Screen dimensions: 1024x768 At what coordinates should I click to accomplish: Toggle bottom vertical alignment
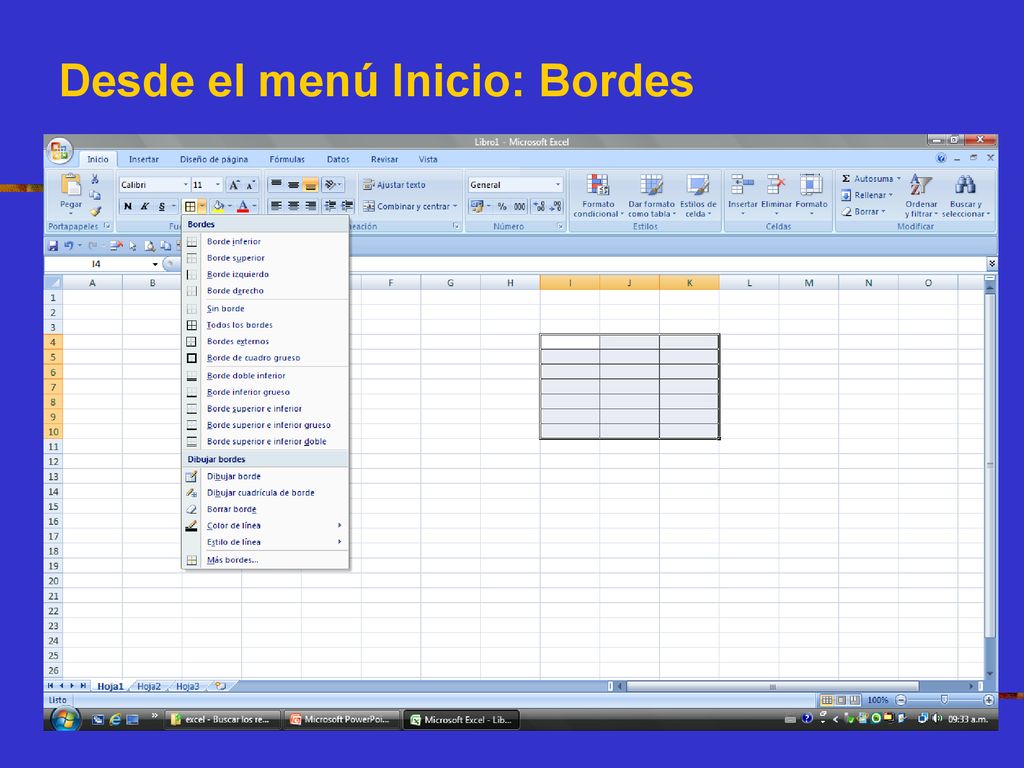310,185
